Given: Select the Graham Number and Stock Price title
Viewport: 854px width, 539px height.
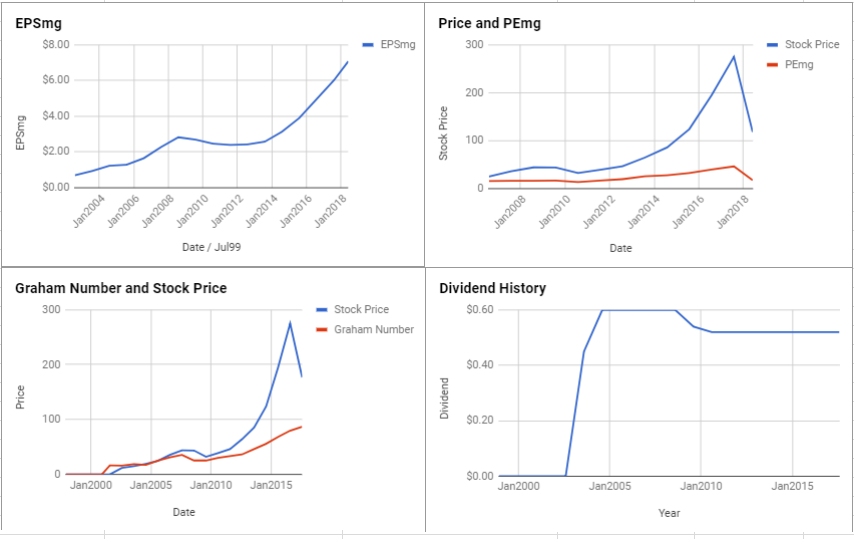Looking at the screenshot, I should point(121,288).
